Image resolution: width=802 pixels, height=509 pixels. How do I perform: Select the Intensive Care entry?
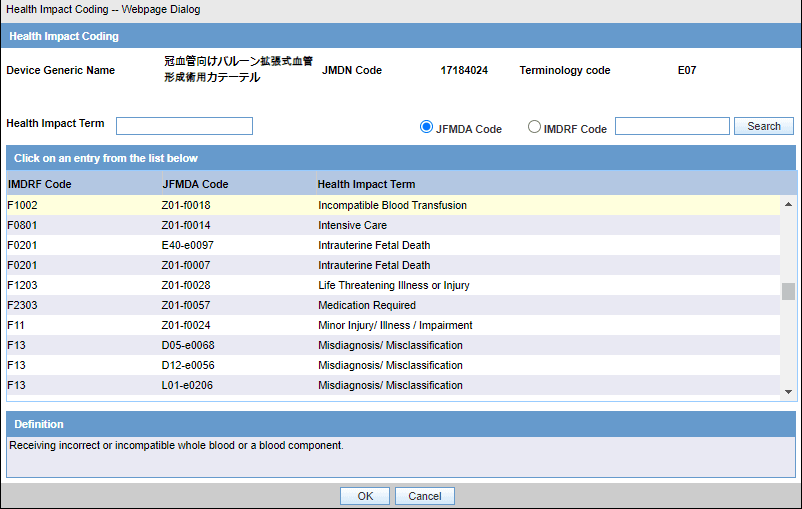pos(393,225)
